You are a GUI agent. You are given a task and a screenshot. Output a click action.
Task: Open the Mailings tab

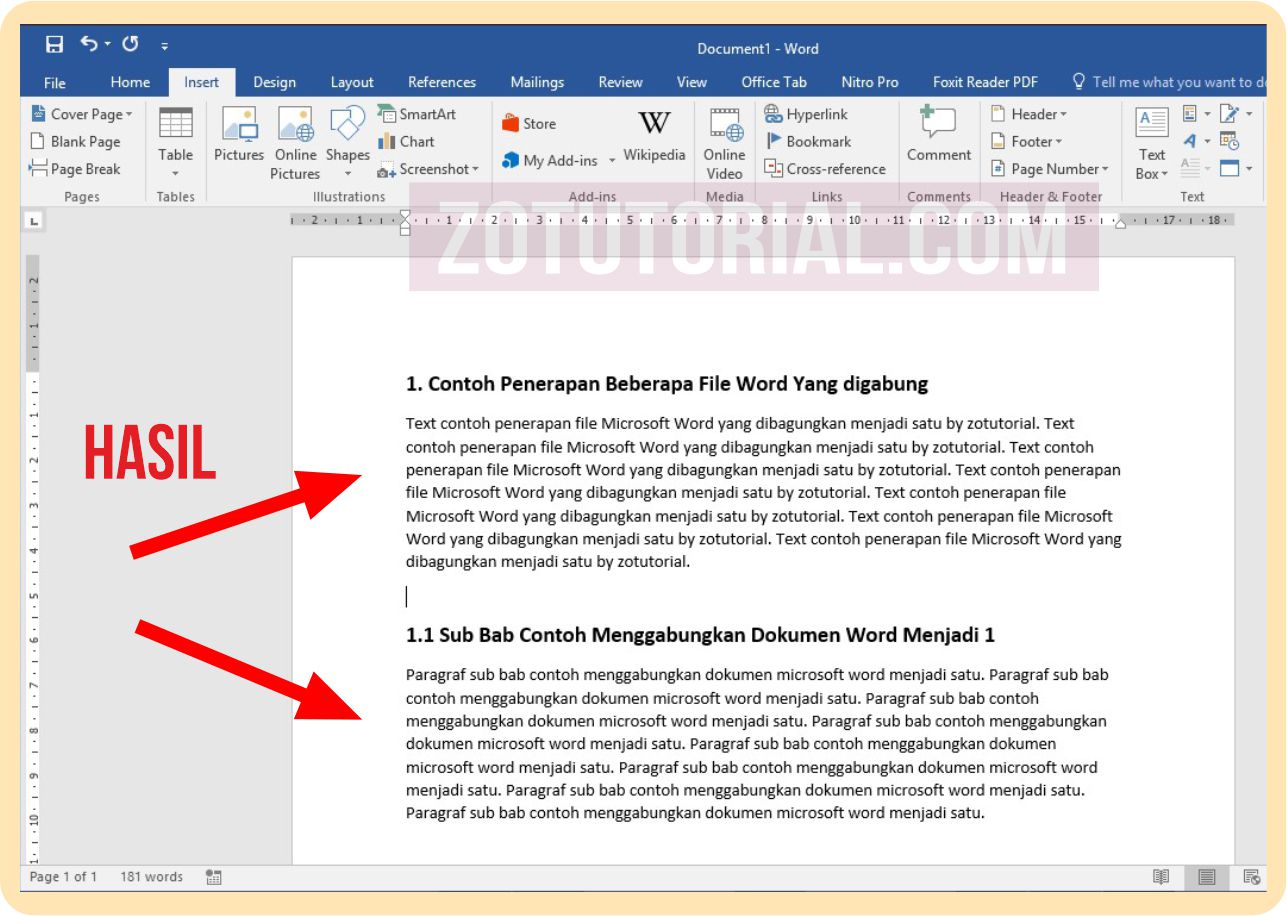coord(537,82)
